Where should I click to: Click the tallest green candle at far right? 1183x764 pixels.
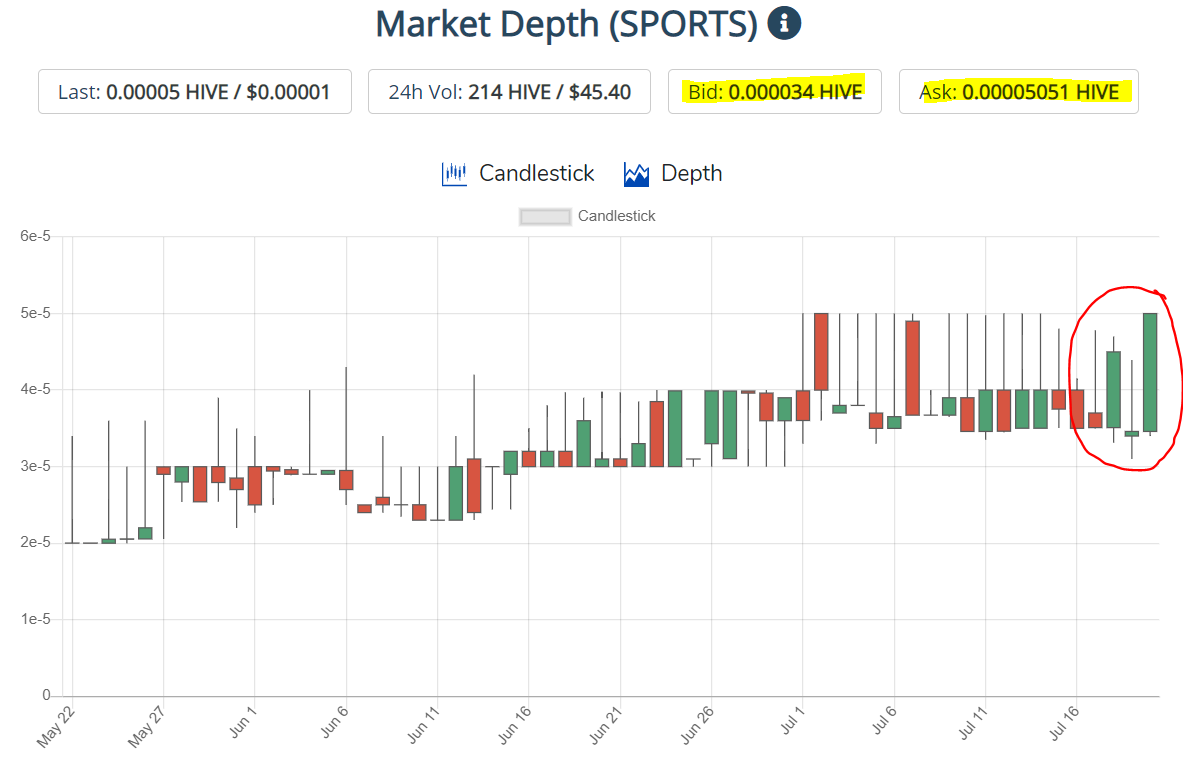pos(1150,372)
